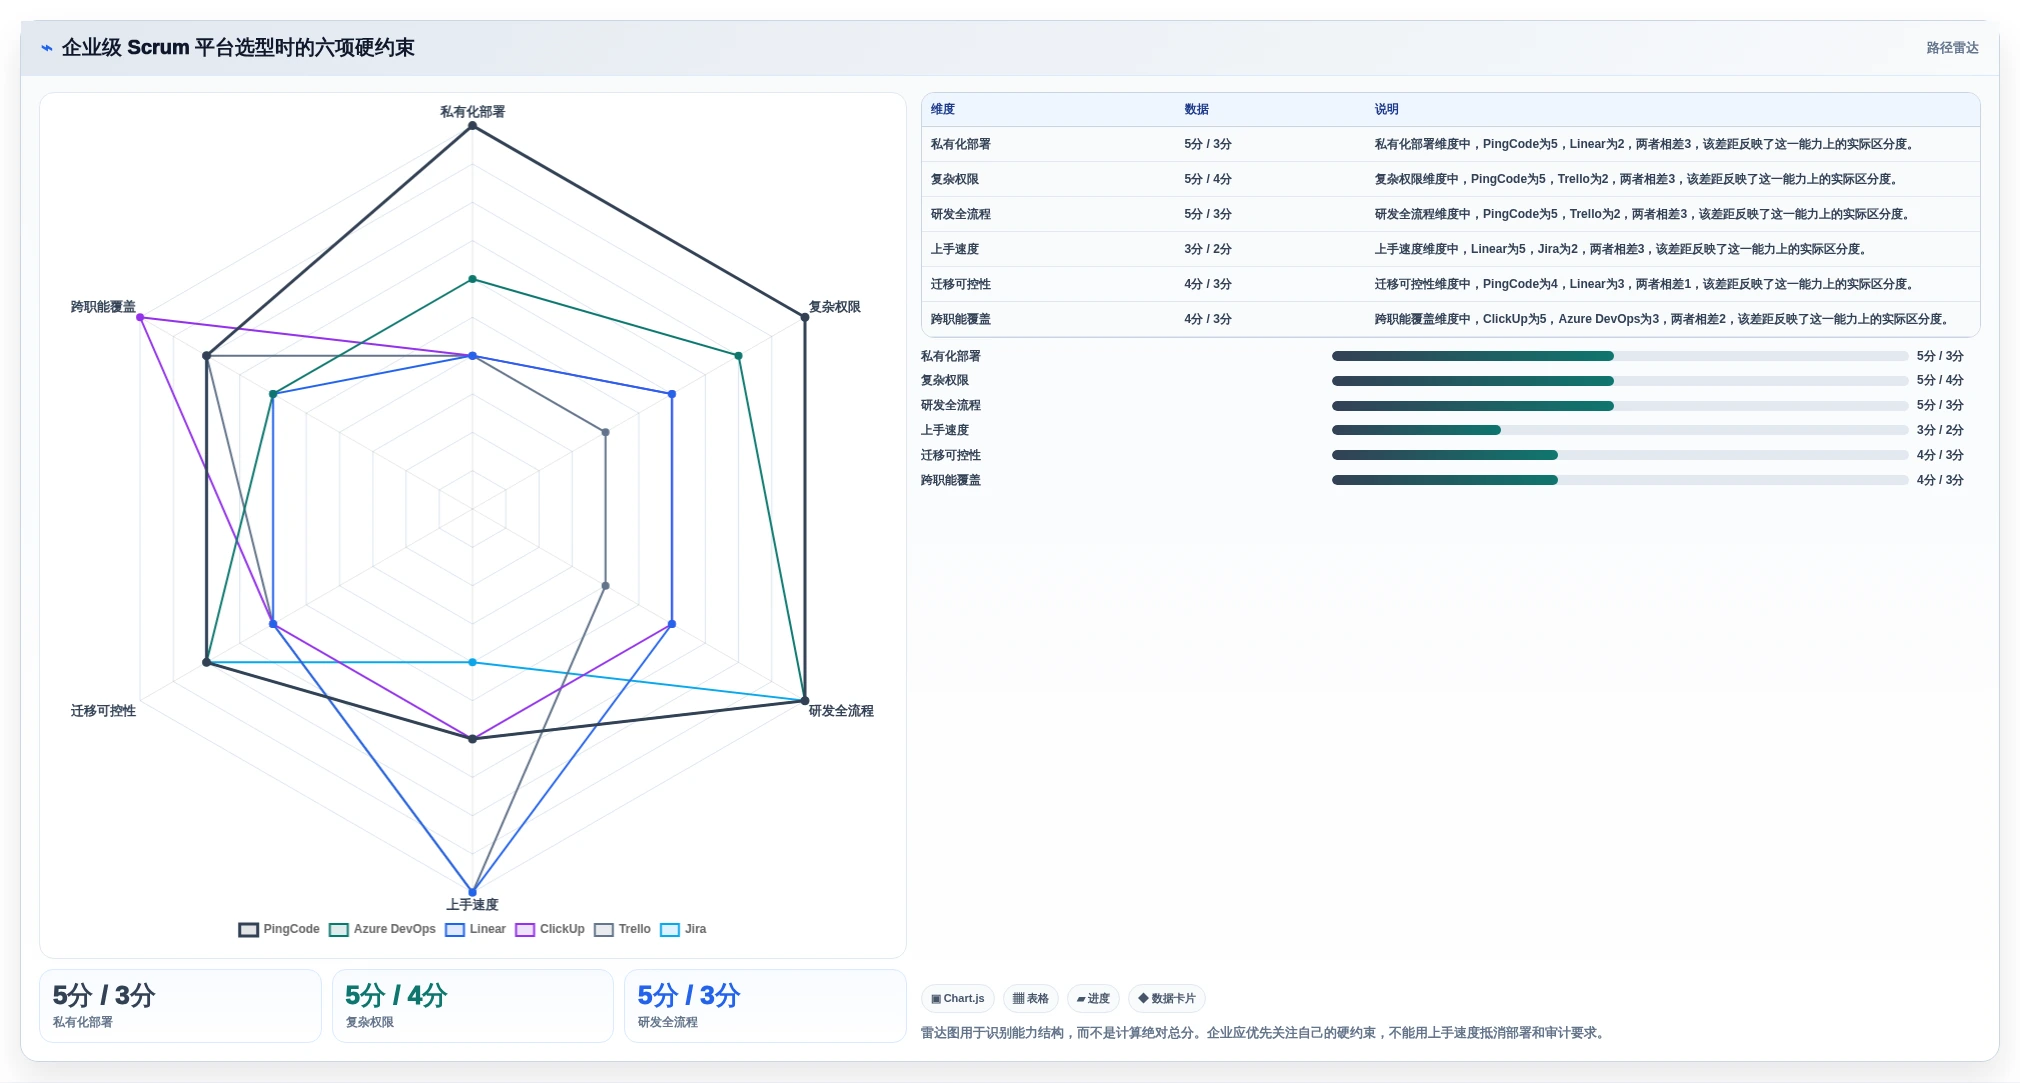This screenshot has height=1083, width=2020.
Task: Select the 私有化部署 table row
Action: tap(1450, 144)
